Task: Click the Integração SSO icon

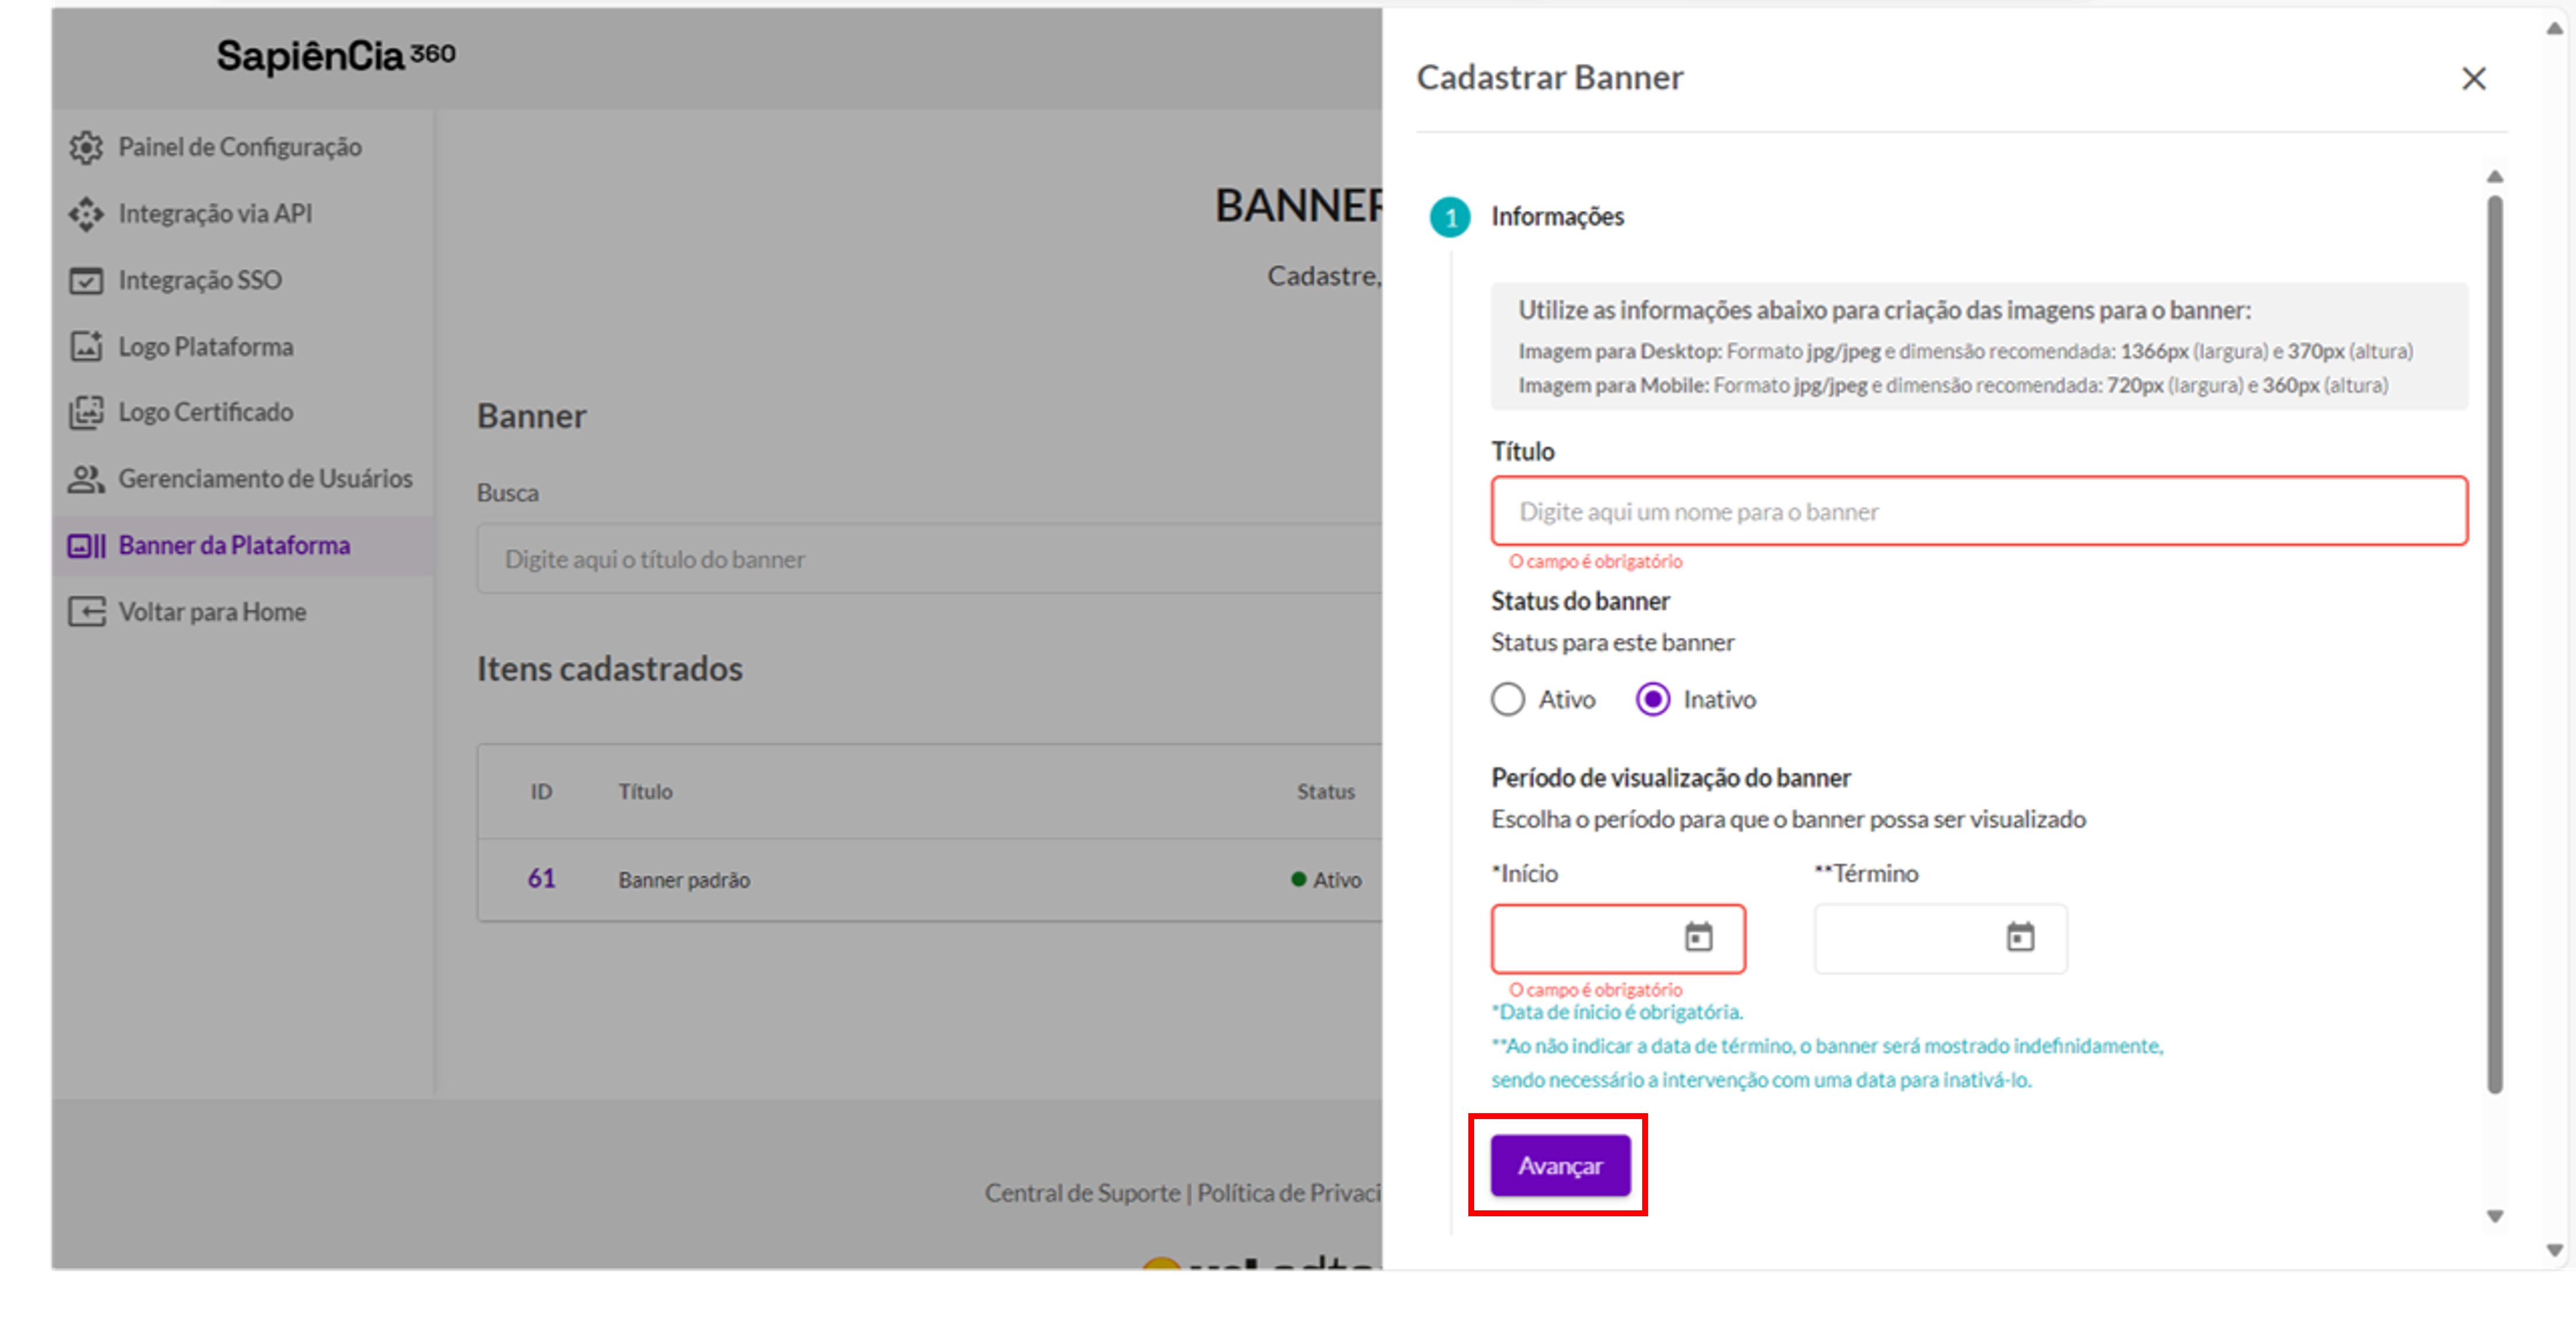Action: click(x=86, y=281)
